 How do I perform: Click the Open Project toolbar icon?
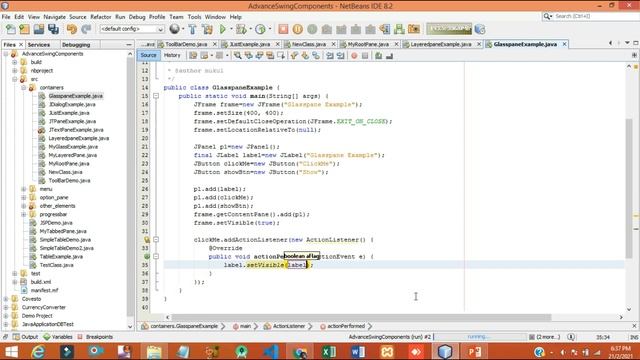(39, 29)
